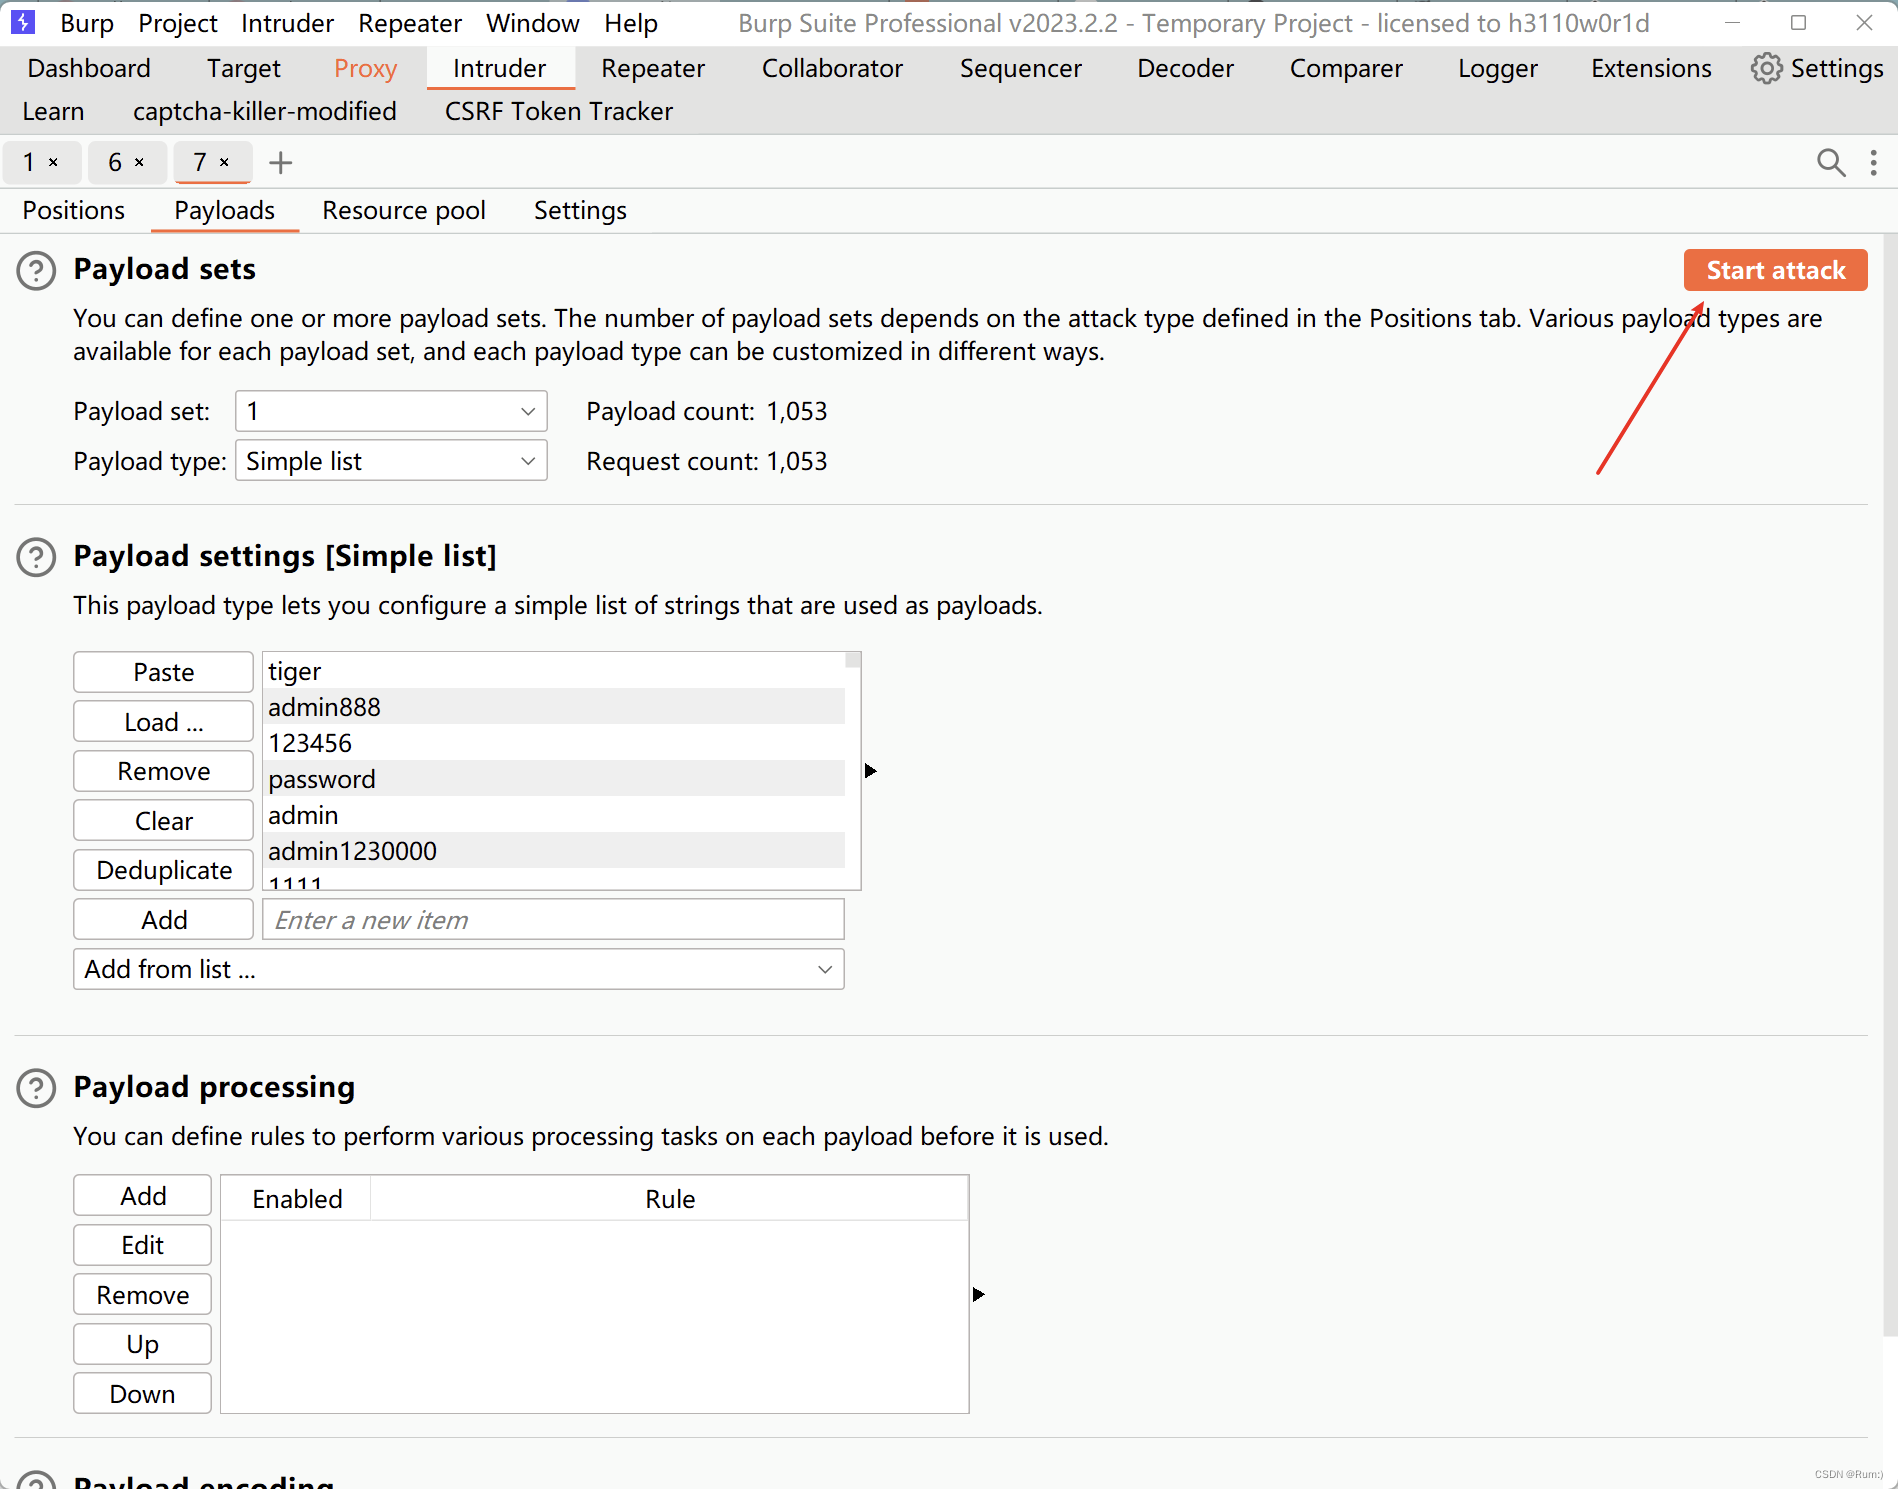The height and width of the screenshot is (1489, 1898).
Task: Click the main panel vertical scrollbar
Action: click(x=1890, y=785)
